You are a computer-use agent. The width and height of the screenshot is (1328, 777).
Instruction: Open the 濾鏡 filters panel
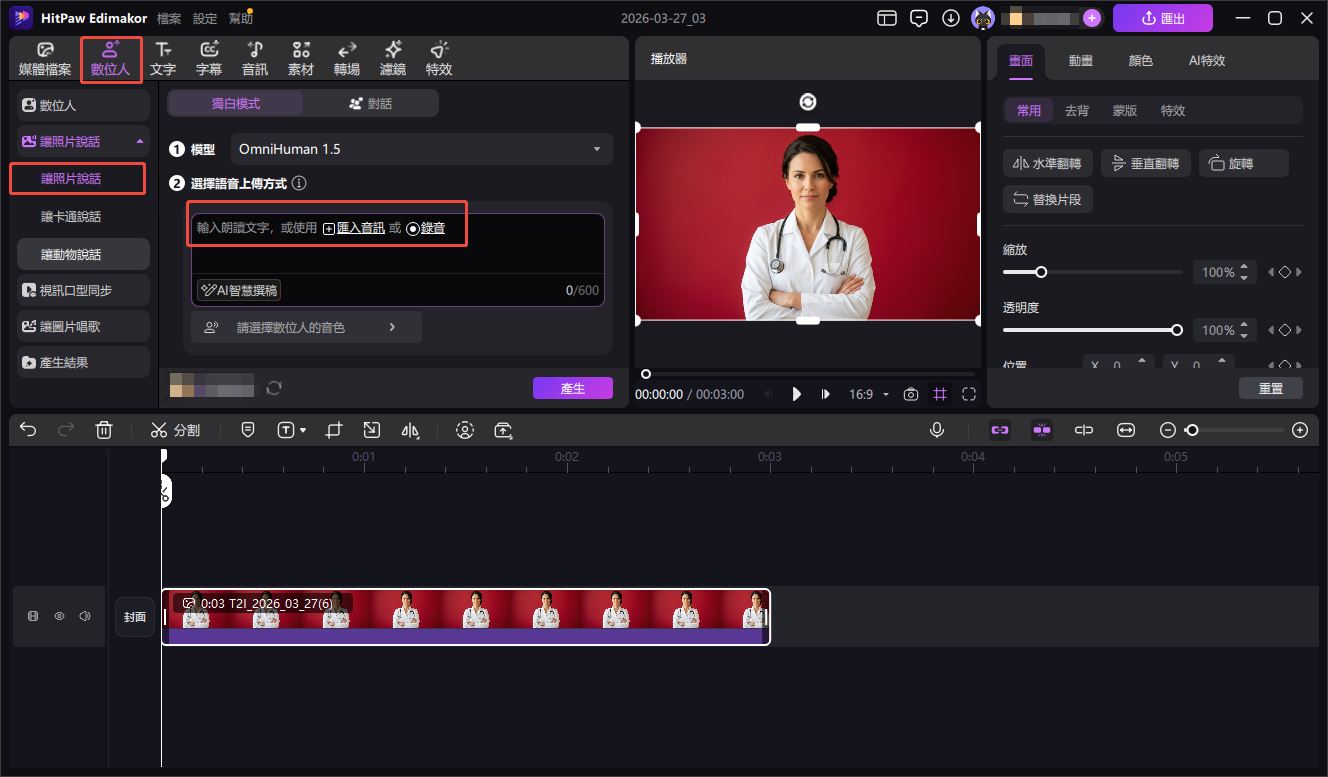393,59
